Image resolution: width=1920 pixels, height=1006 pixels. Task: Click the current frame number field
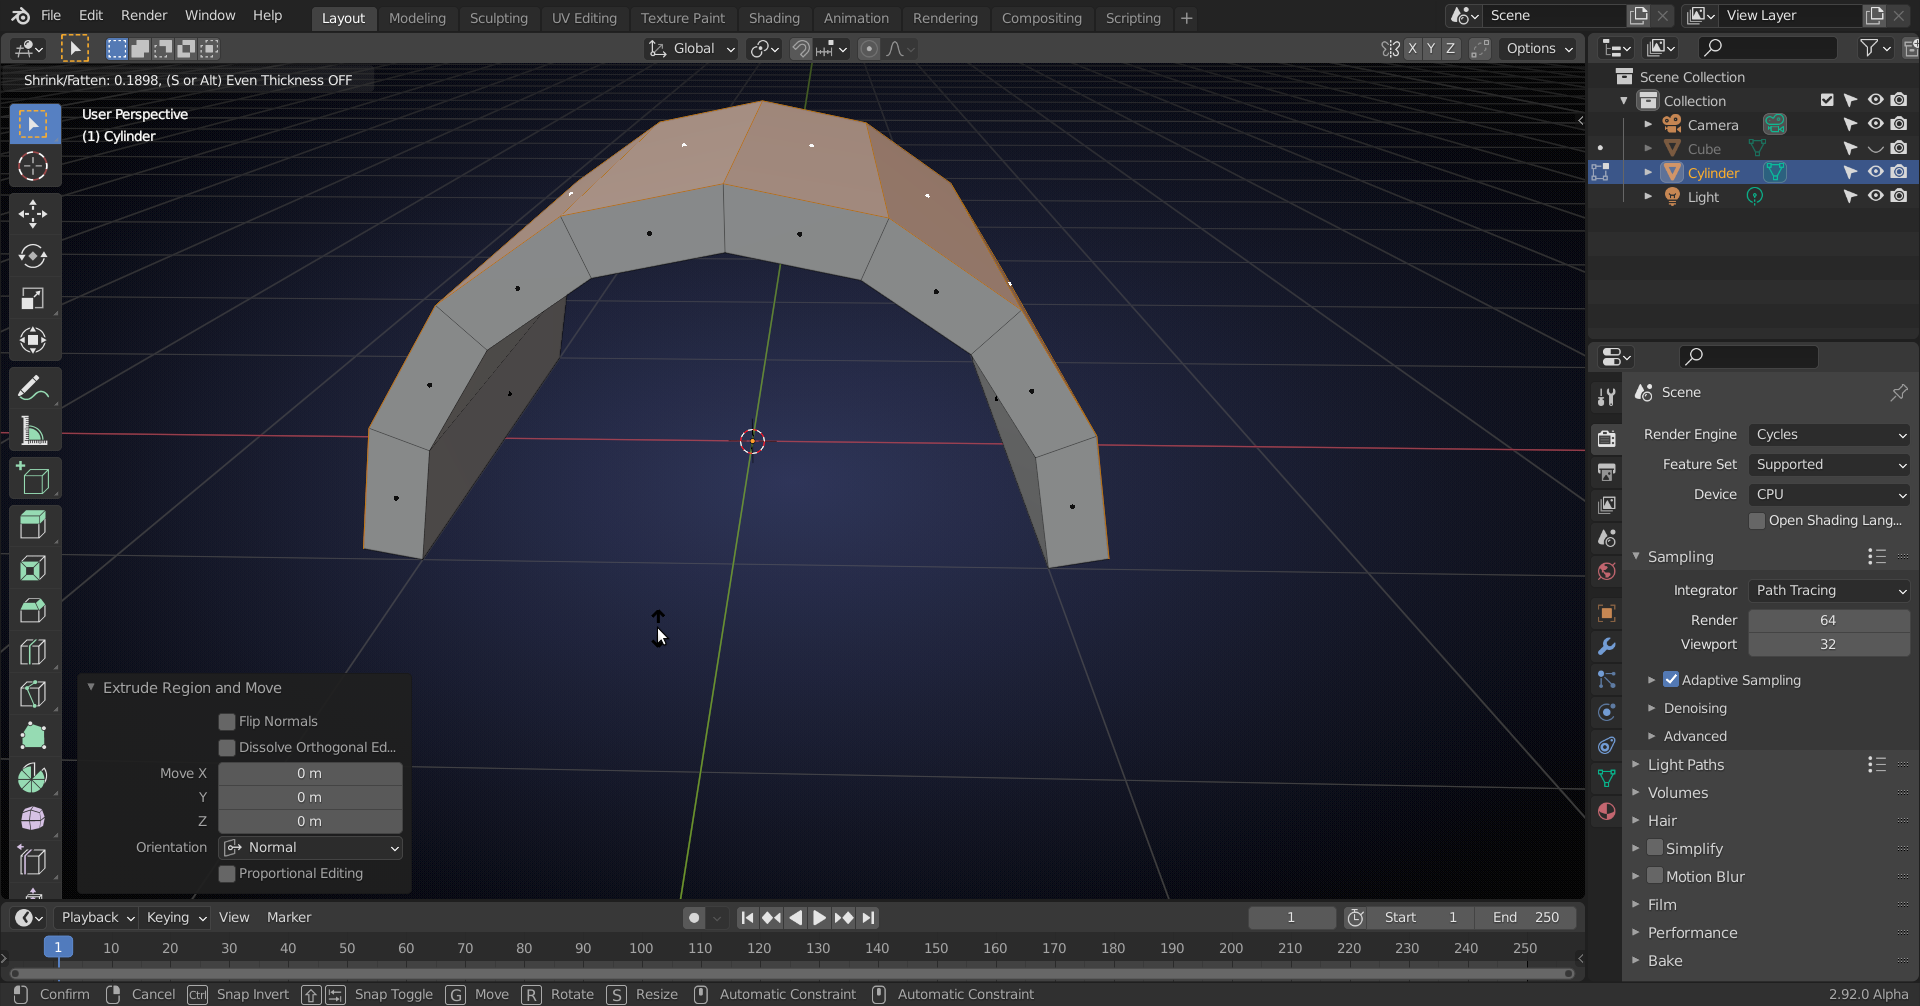[1291, 918]
